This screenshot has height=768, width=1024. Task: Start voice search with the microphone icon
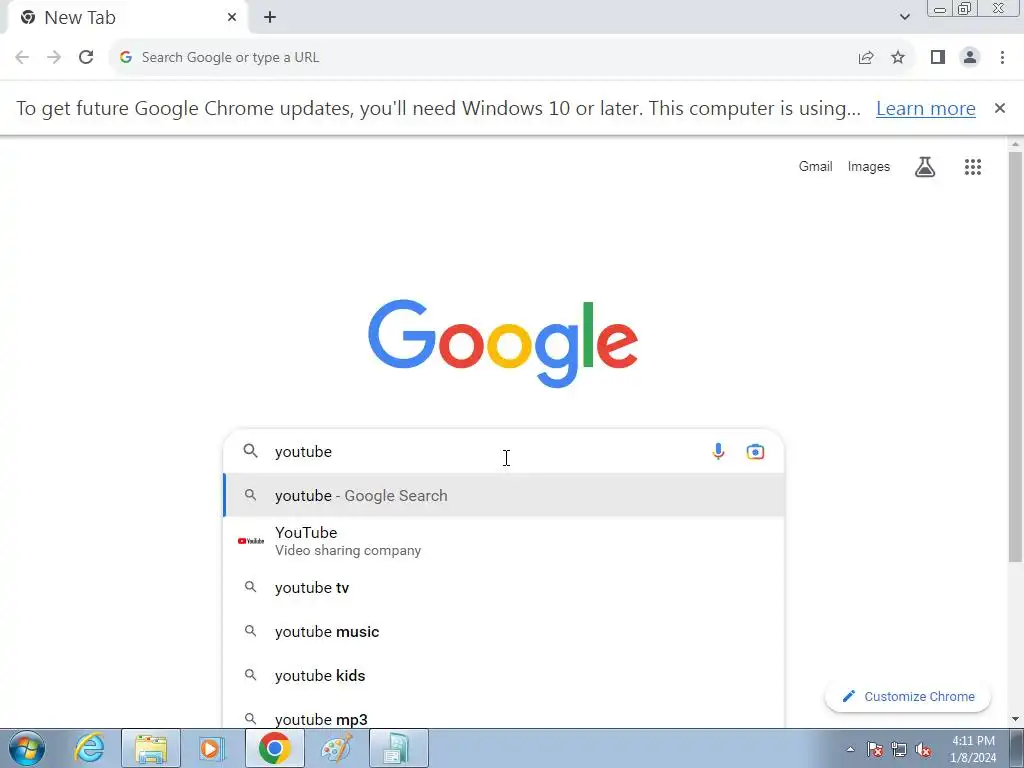718,451
